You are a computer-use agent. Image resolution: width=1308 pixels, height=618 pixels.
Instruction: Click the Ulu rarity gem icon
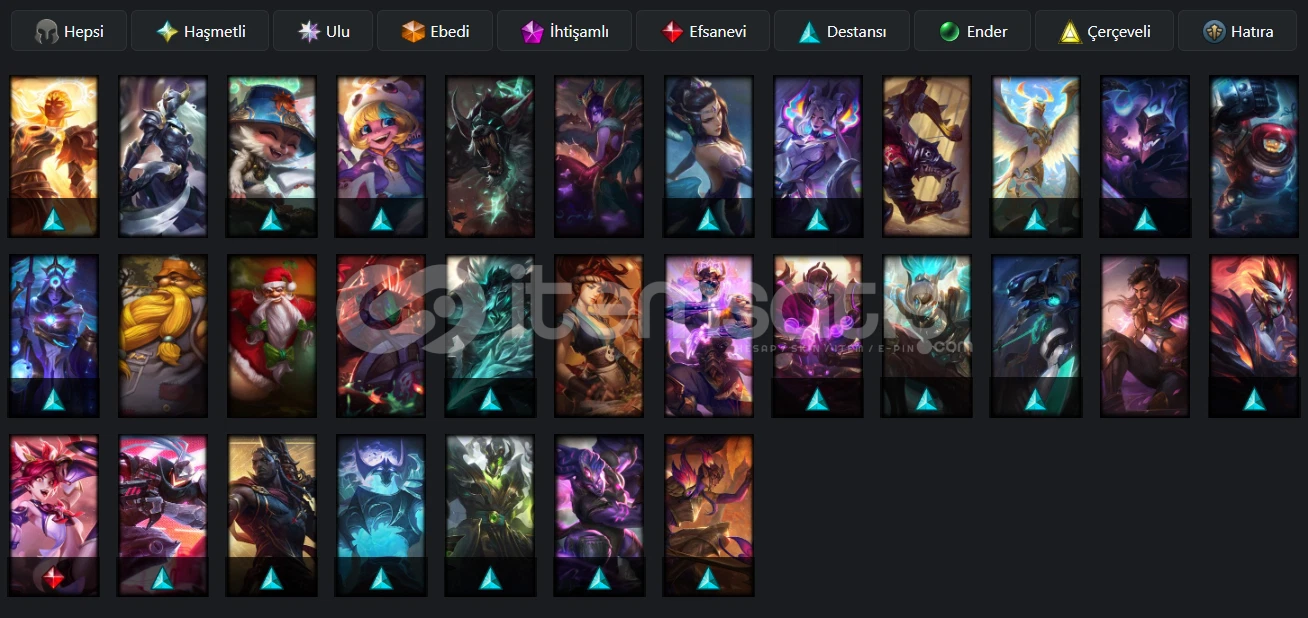[x=310, y=32]
